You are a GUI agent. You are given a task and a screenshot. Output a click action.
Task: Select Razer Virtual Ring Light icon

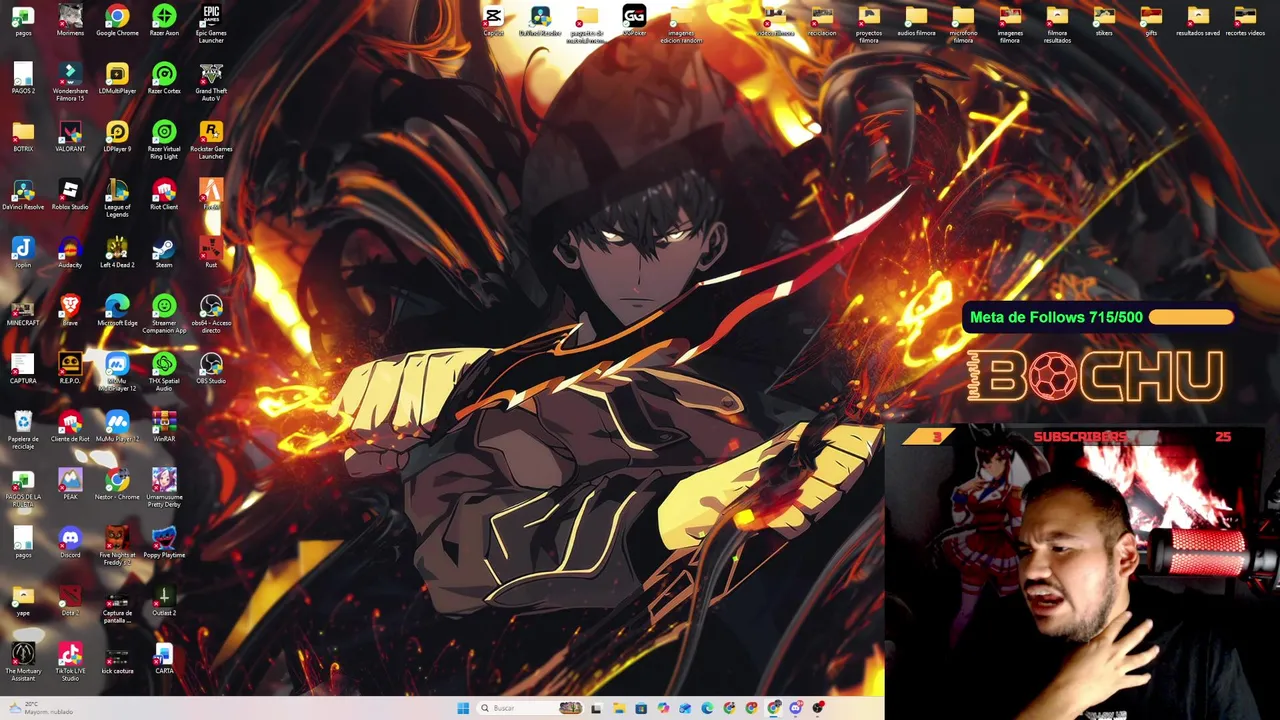point(164,140)
